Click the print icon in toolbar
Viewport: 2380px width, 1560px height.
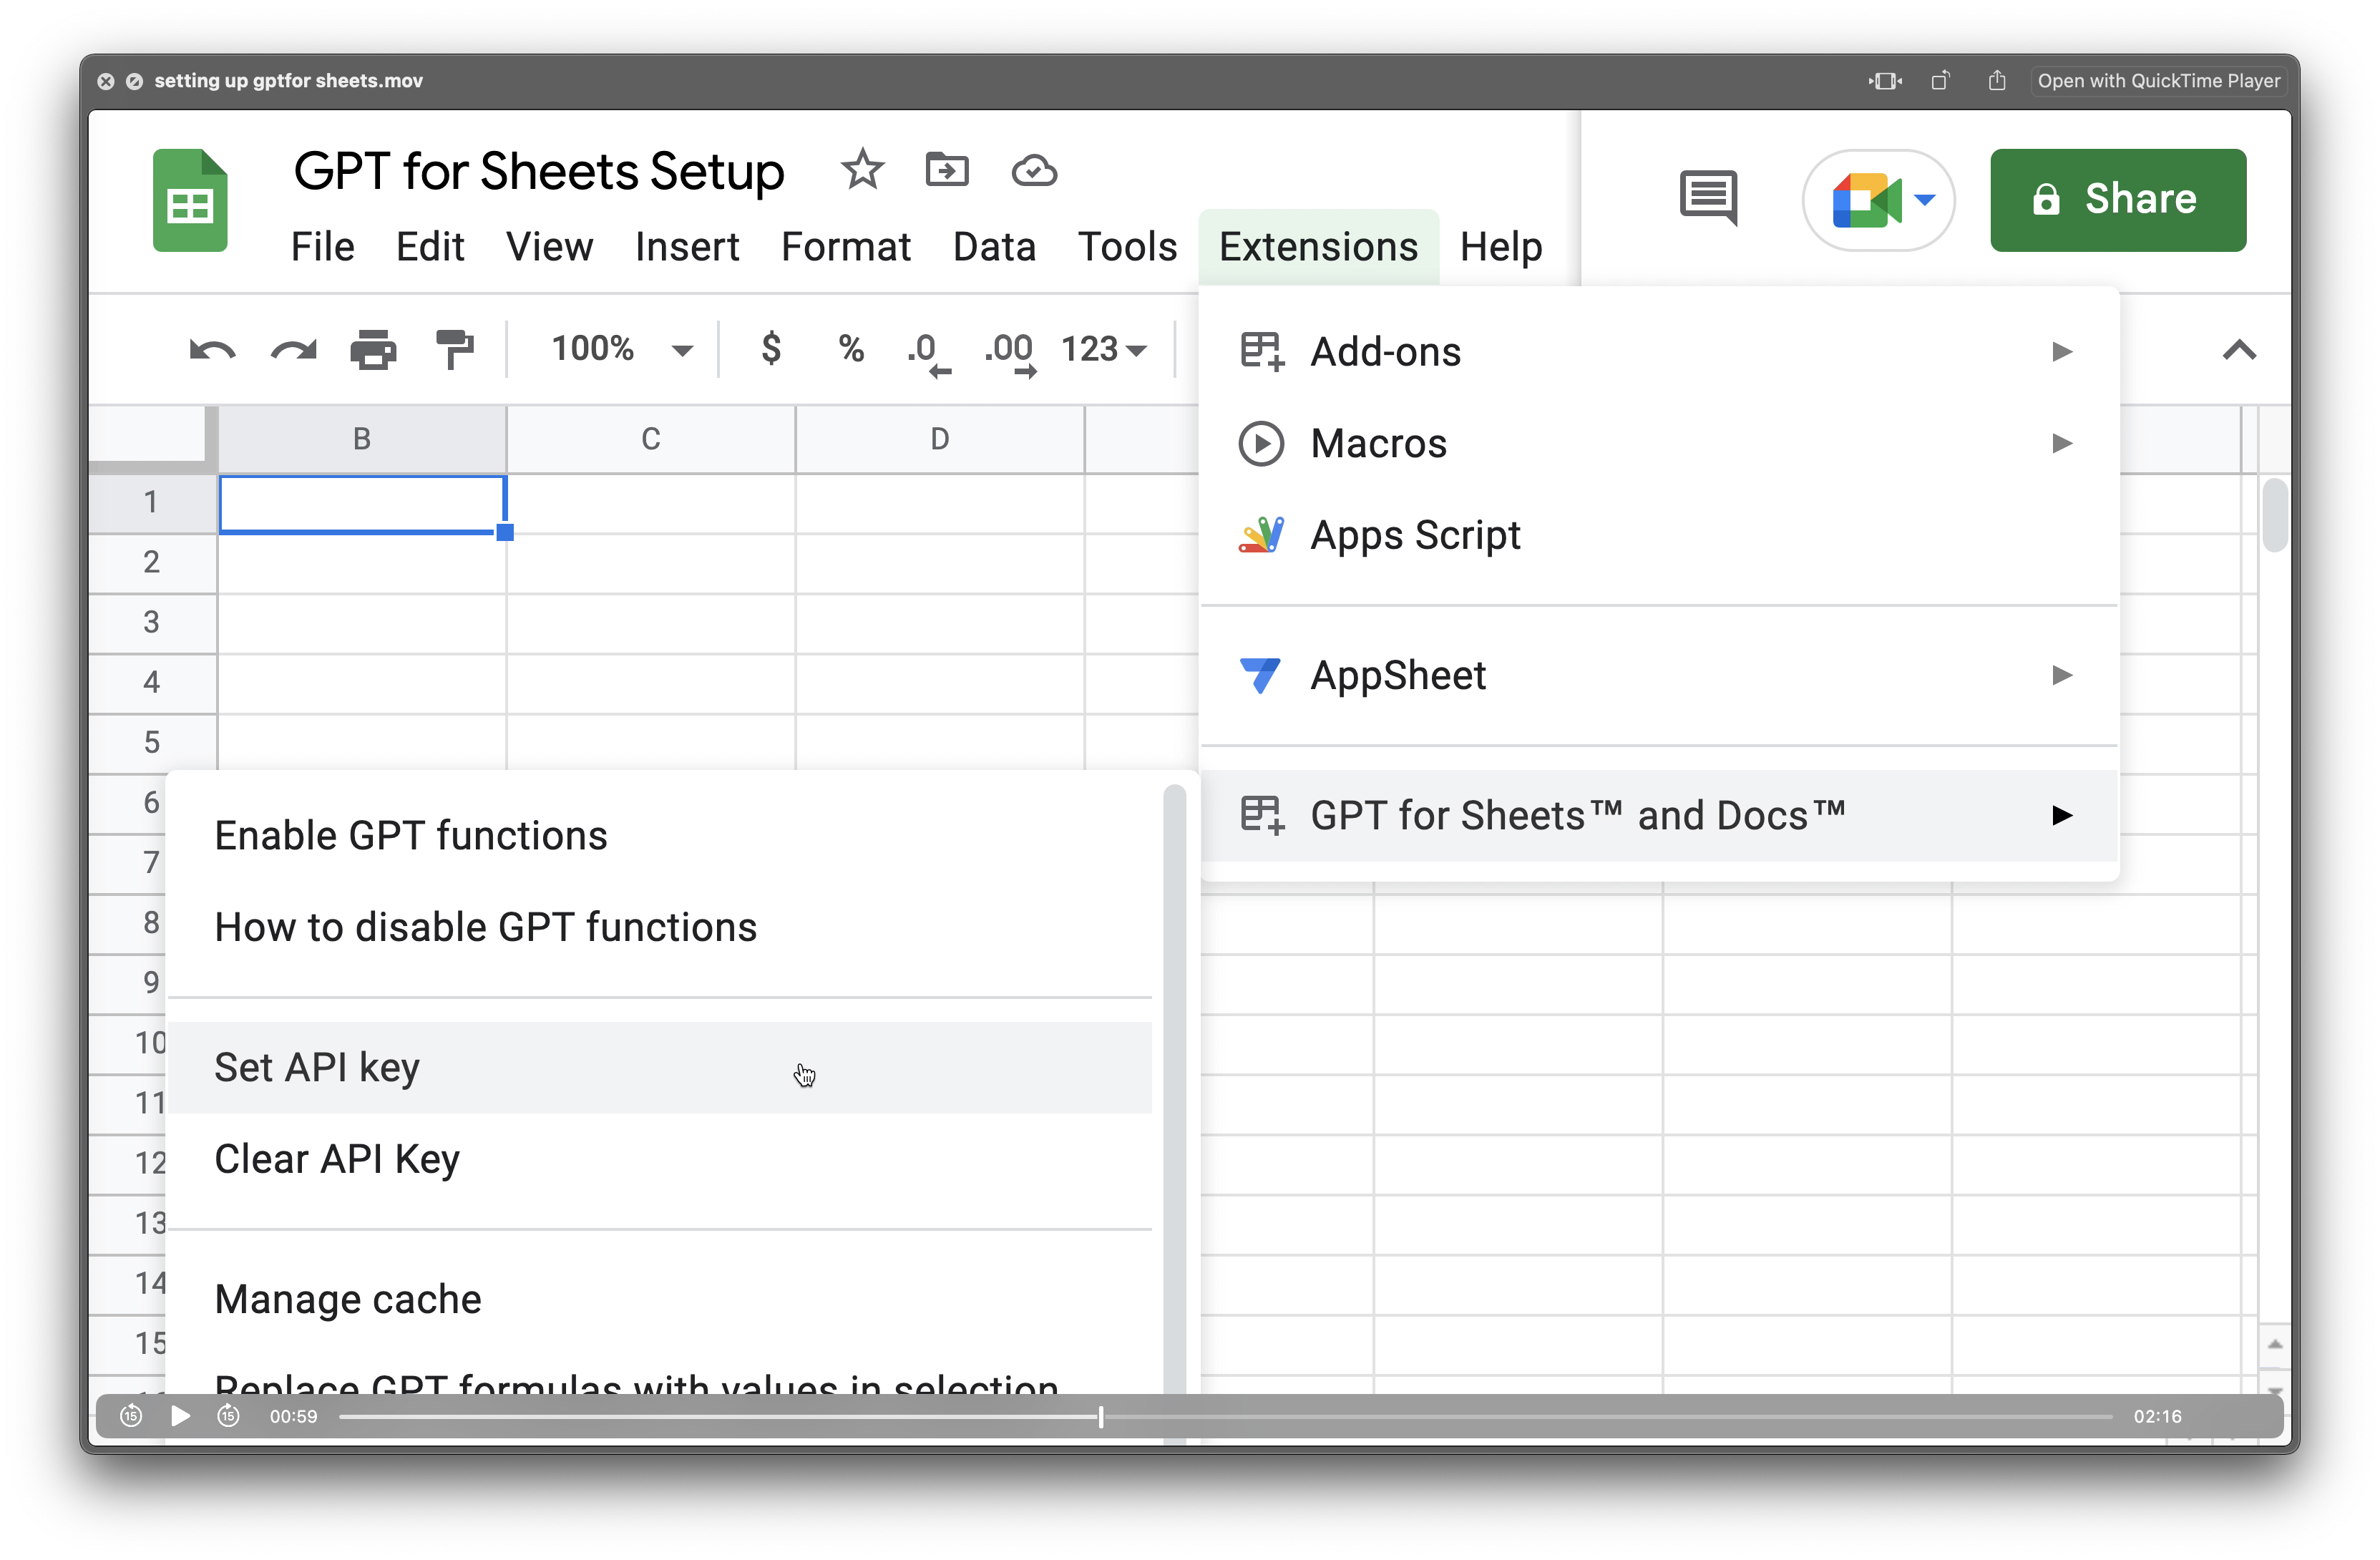click(373, 350)
